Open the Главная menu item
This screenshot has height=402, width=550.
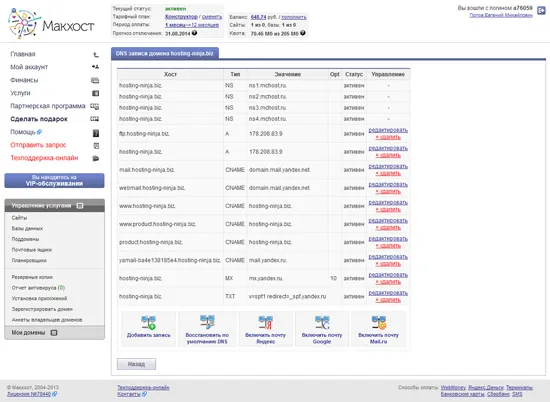point(23,54)
